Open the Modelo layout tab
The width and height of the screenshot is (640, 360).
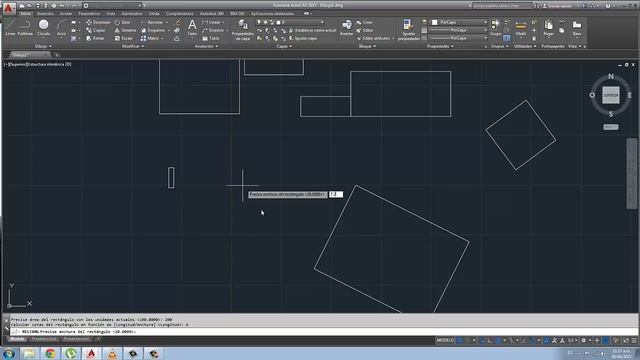point(17,339)
